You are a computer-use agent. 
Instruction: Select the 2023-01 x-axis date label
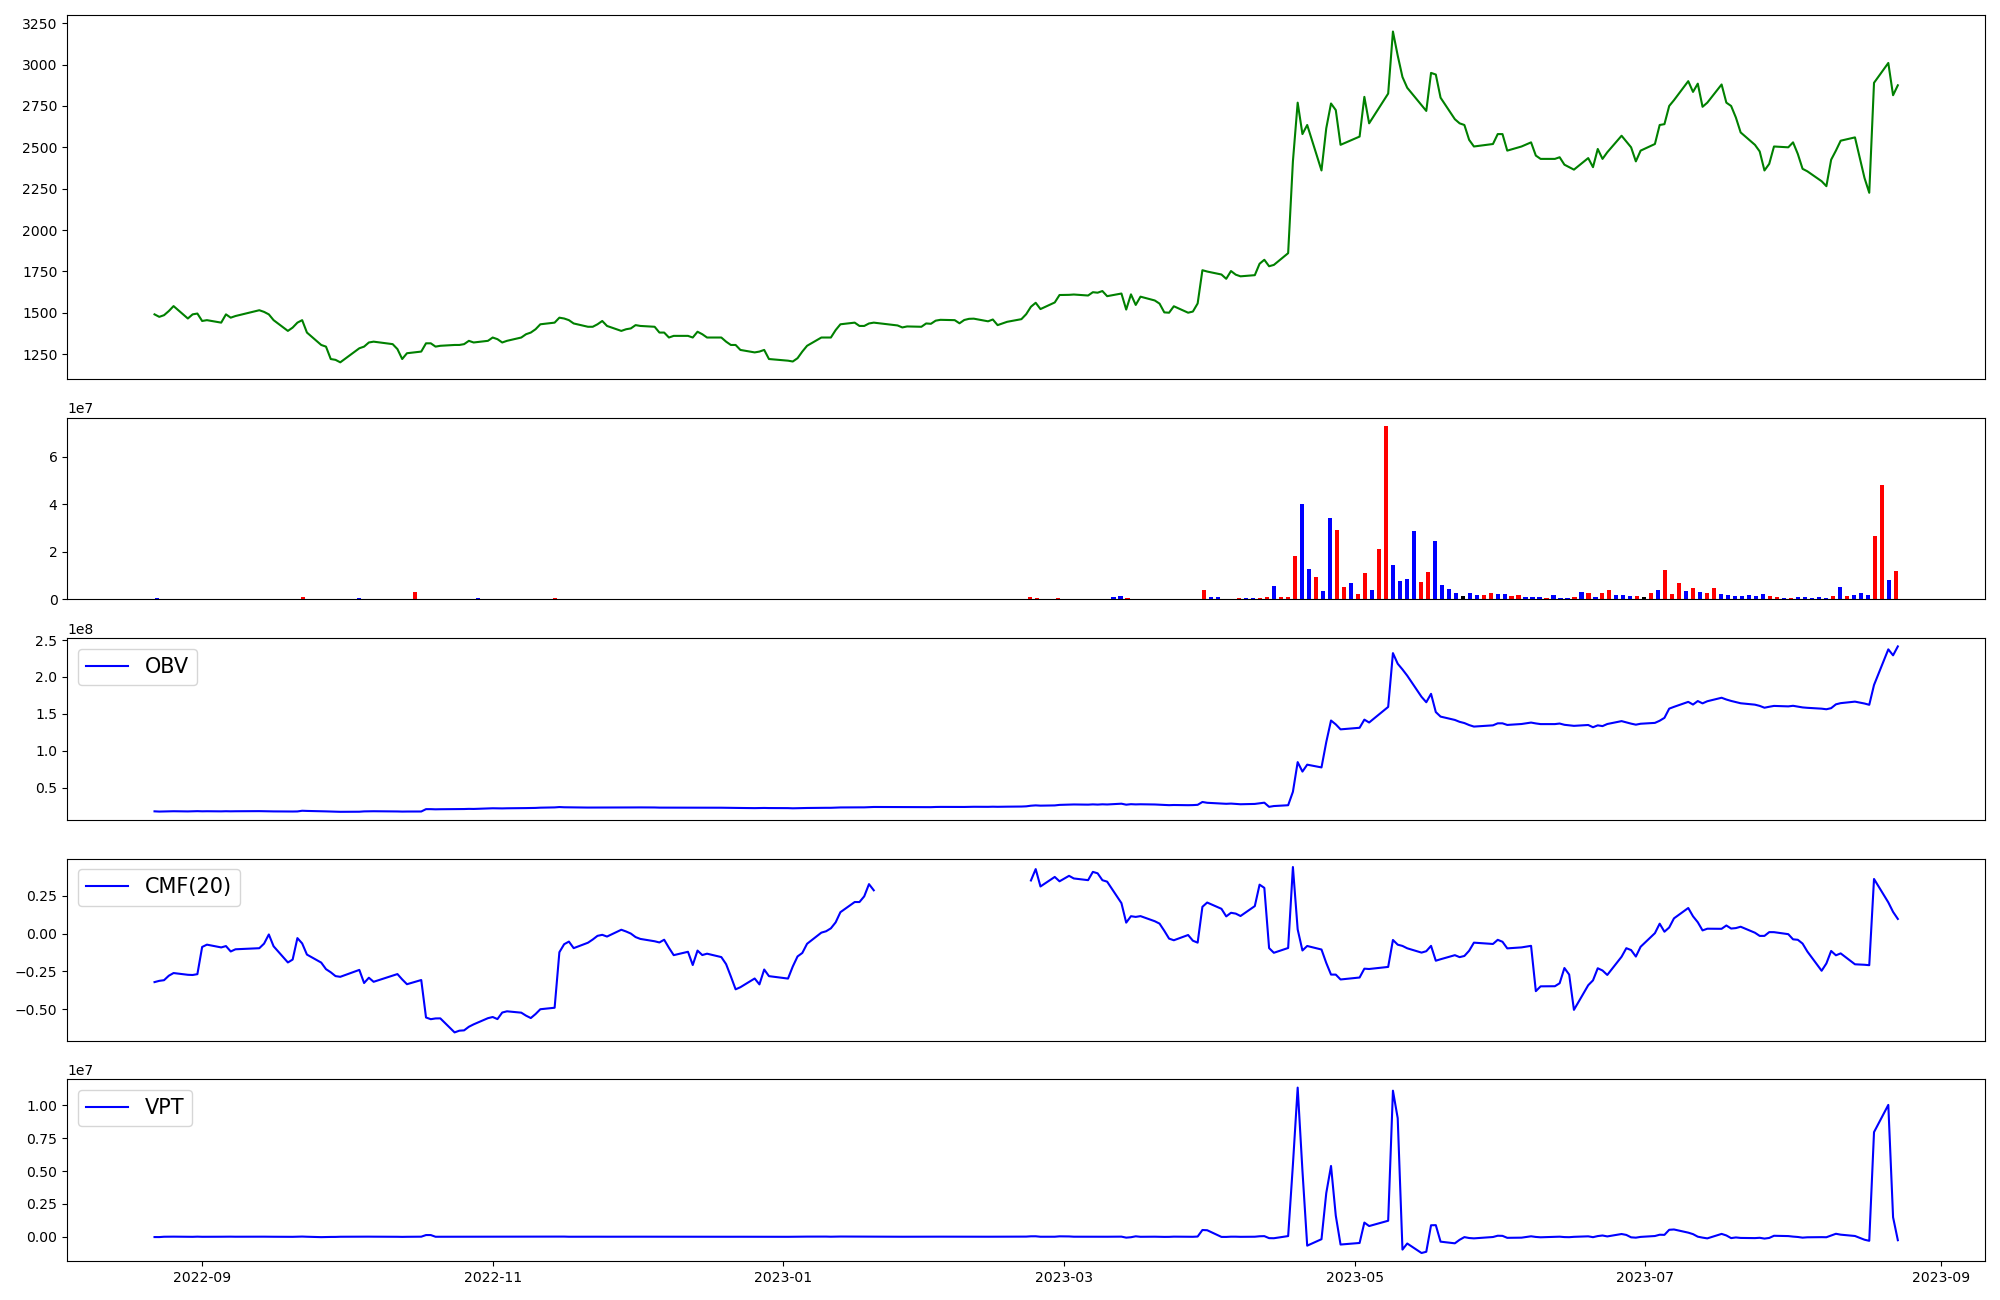(x=783, y=1276)
